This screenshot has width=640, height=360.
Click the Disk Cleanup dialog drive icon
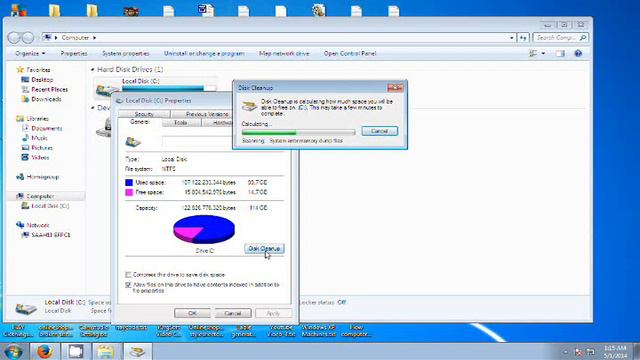point(249,106)
